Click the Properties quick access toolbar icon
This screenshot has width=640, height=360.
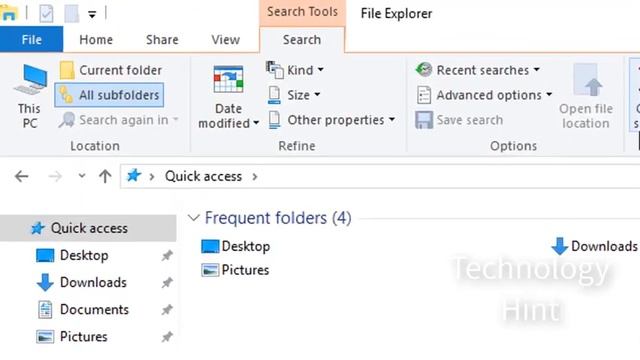coord(46,14)
